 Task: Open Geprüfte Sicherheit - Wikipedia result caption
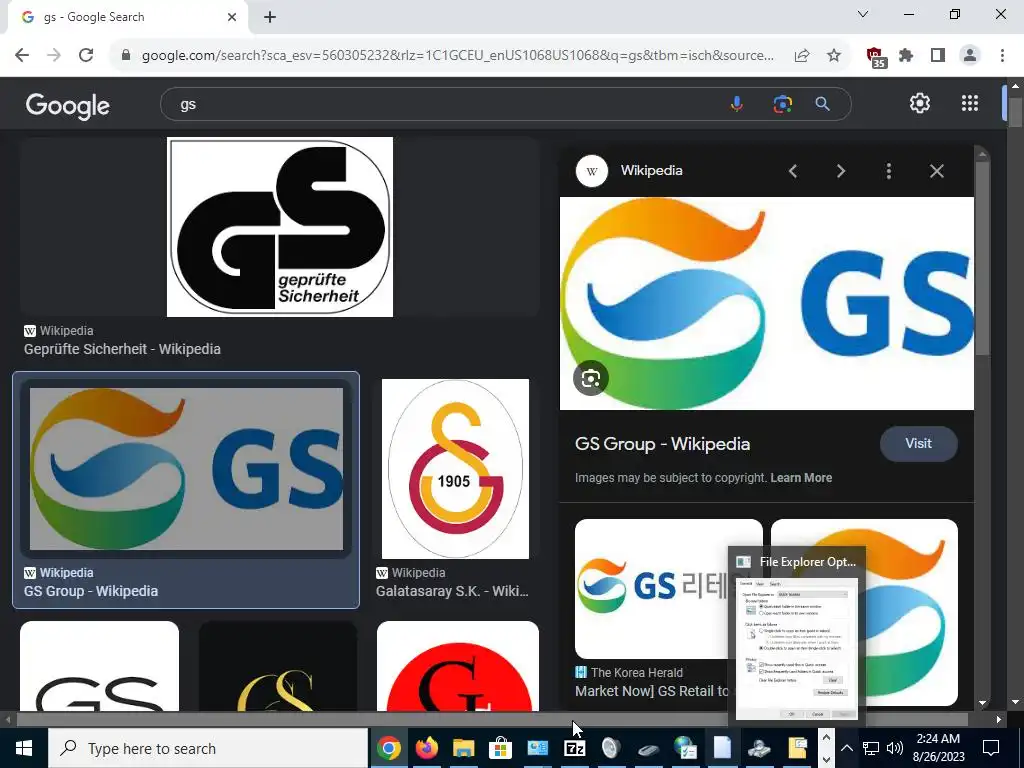point(122,349)
